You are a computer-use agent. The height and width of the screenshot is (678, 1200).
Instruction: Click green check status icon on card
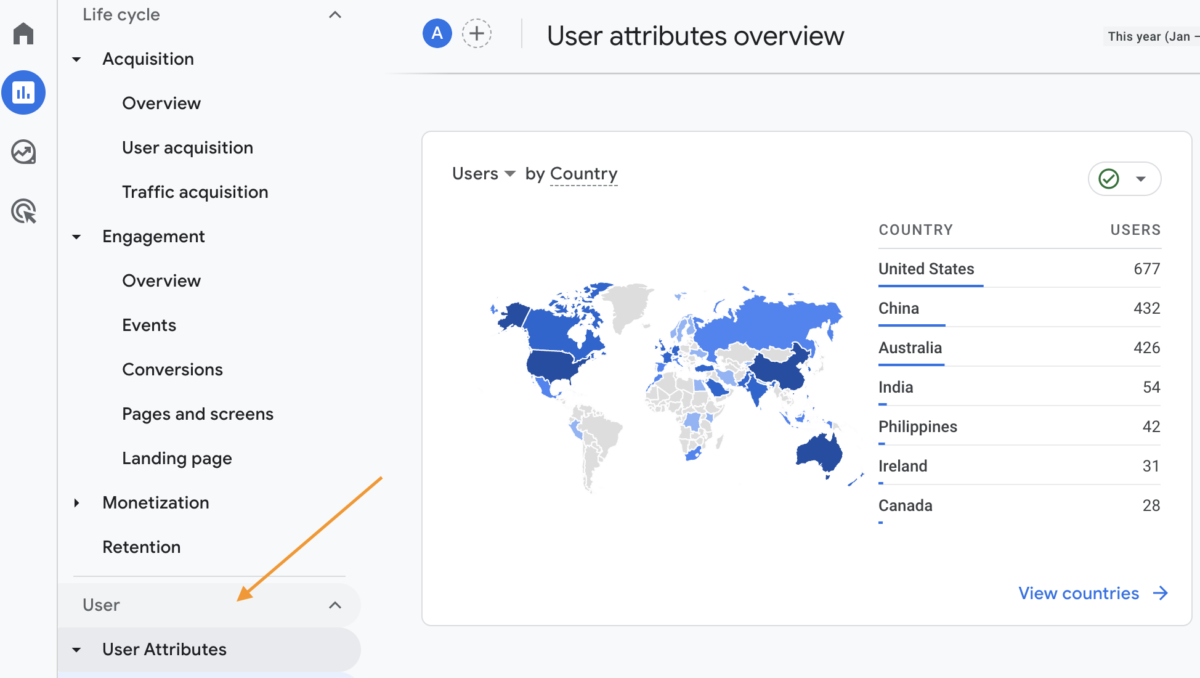pos(1109,179)
